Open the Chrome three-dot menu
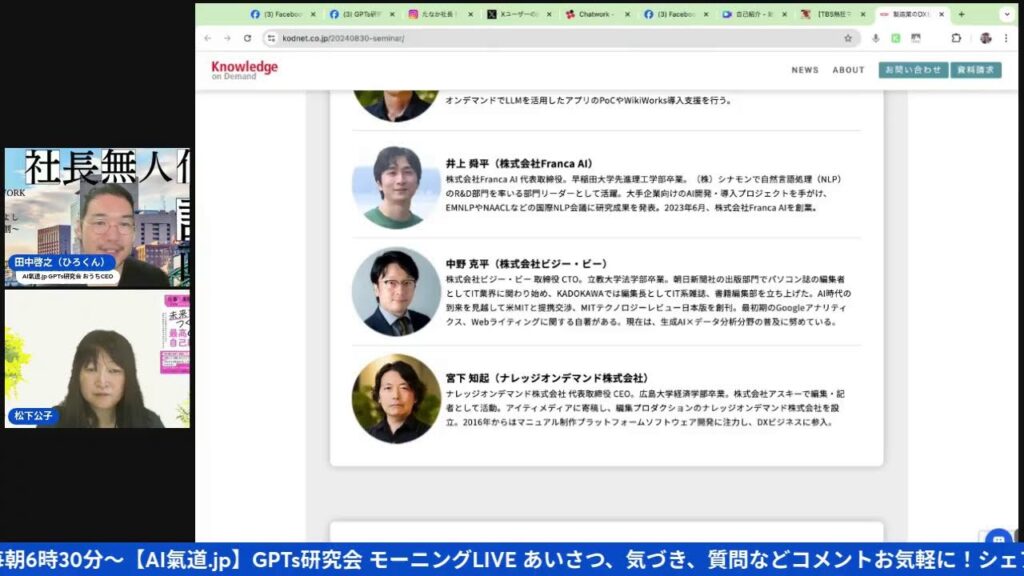This screenshot has width=1024, height=576. tap(1006, 38)
